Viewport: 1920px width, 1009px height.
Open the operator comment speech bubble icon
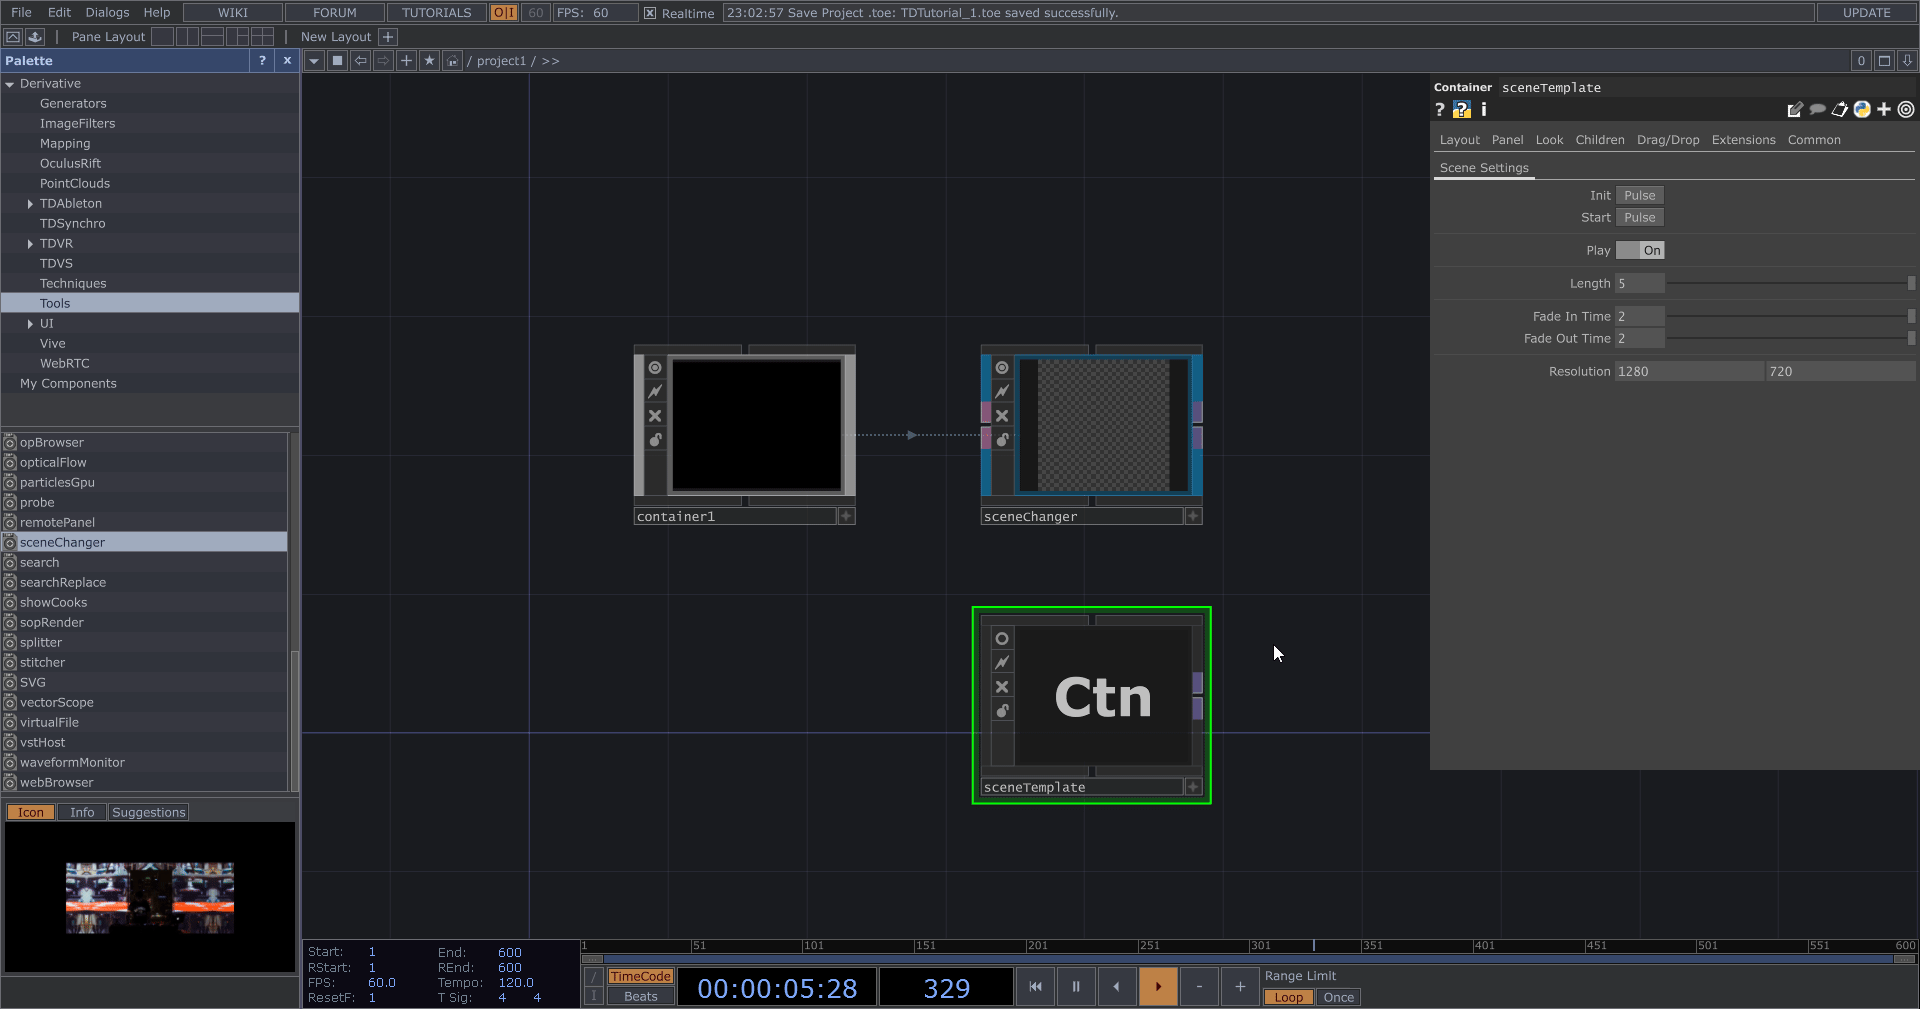(x=1817, y=110)
